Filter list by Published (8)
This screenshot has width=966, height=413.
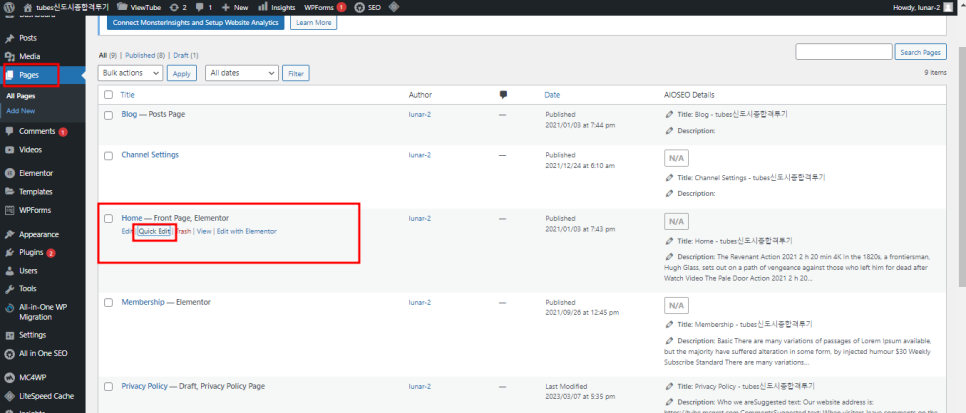pyautogui.click(x=145, y=55)
